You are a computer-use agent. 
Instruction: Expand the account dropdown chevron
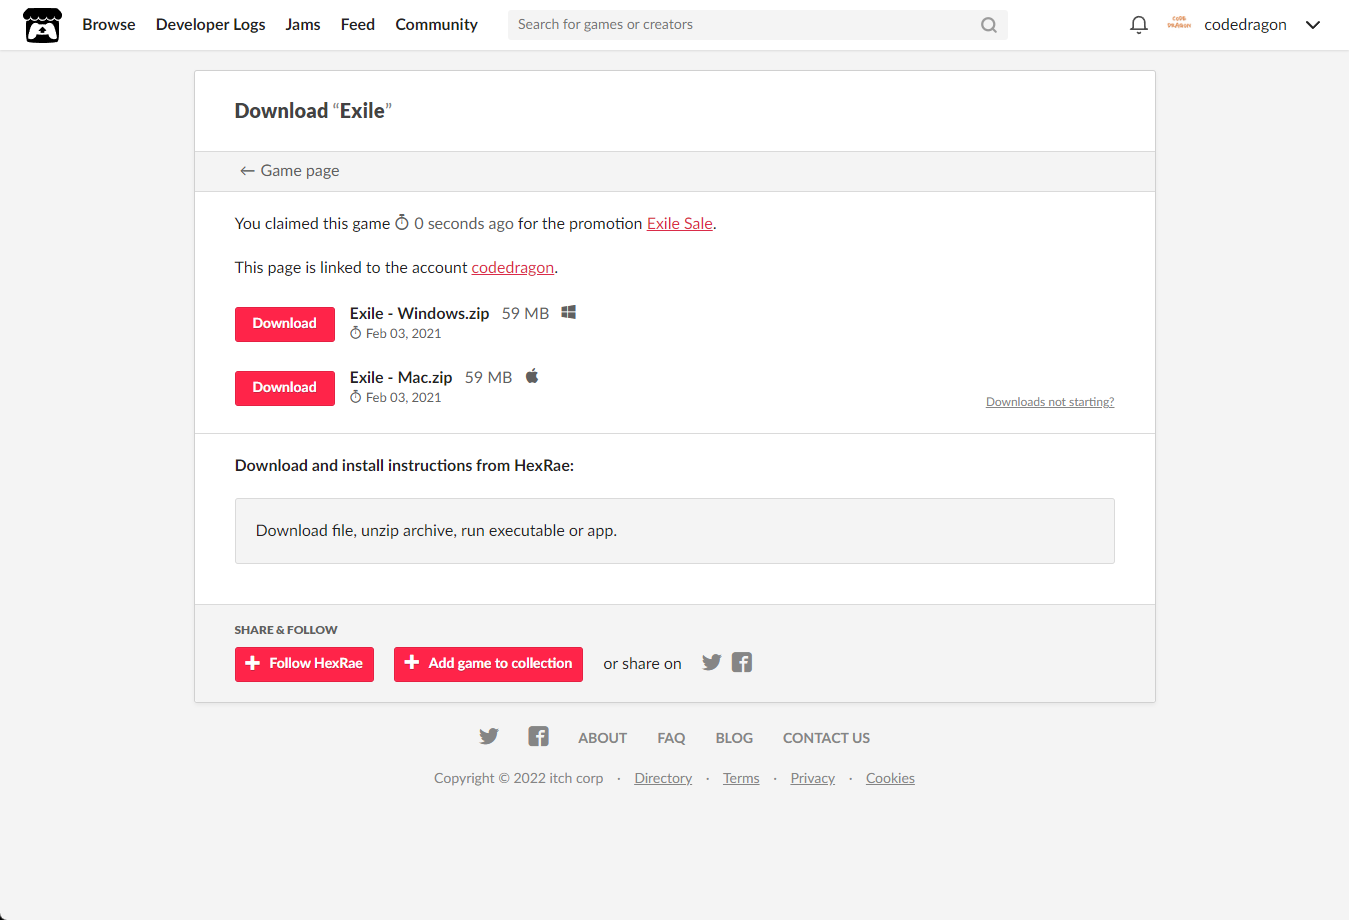[x=1313, y=25]
